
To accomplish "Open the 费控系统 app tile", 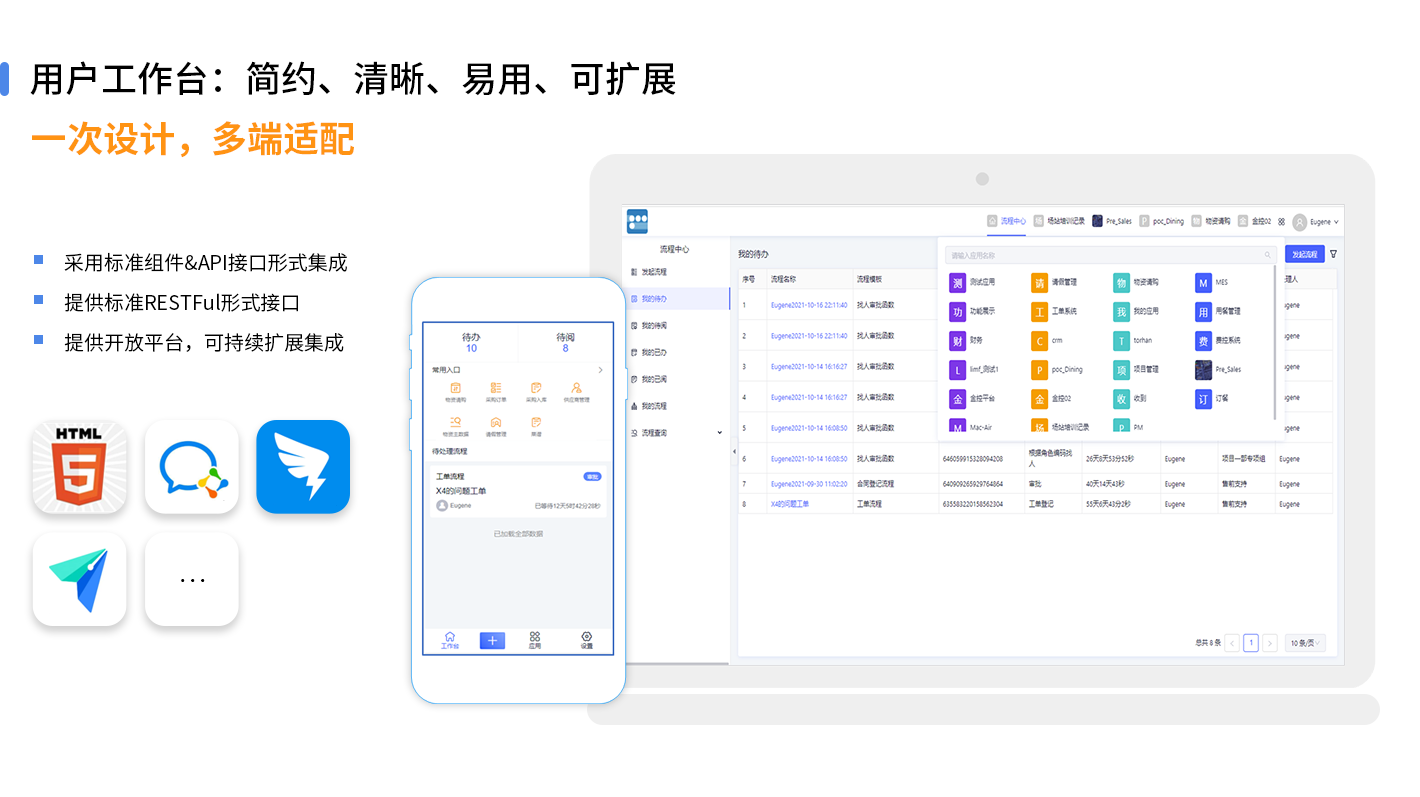I will coord(1219,341).
